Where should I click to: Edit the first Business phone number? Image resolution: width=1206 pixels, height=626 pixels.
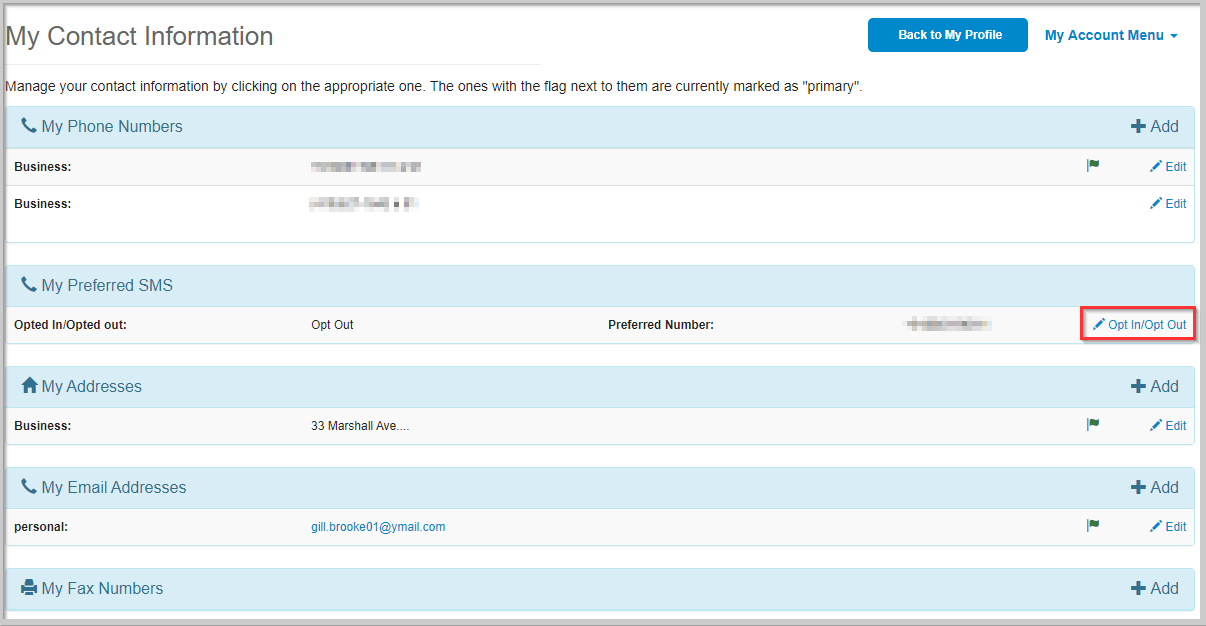click(1168, 167)
